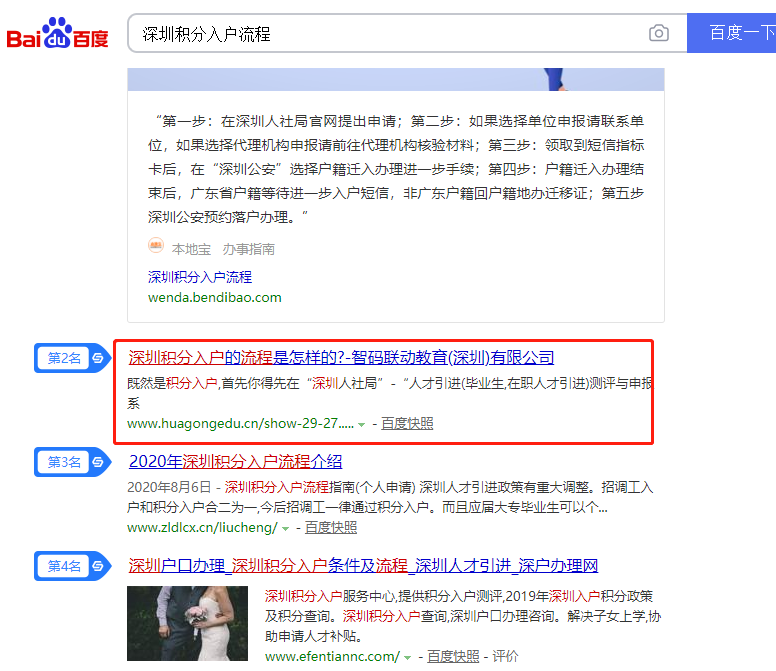Click 办事指南 label in featured answer

pyautogui.click(x=248, y=249)
